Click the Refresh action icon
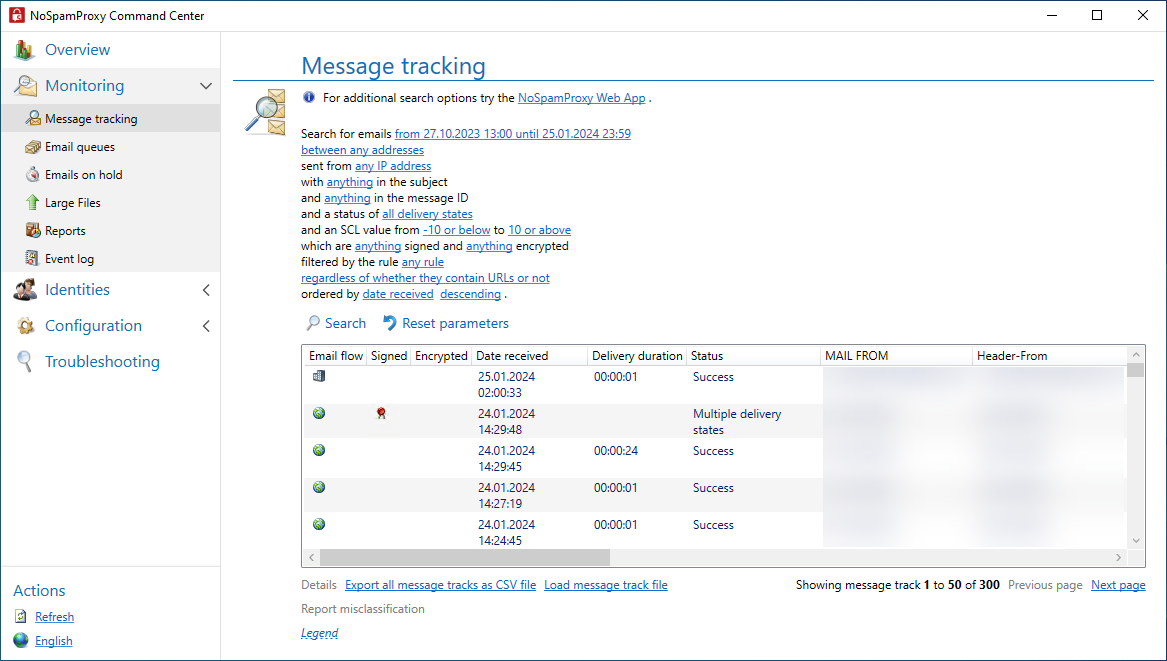The width and height of the screenshot is (1167, 661). [21, 616]
